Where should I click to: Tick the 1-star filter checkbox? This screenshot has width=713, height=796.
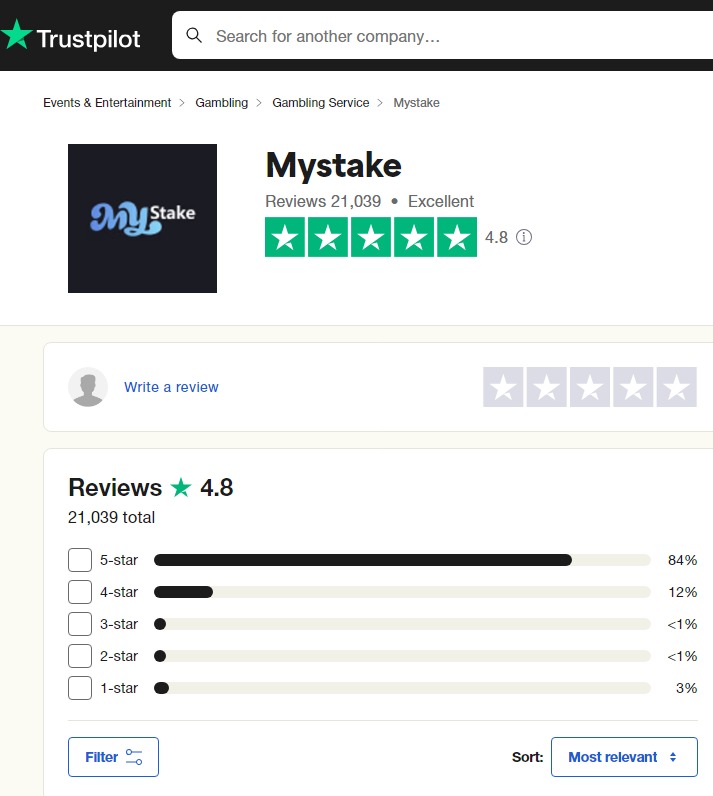[80, 688]
